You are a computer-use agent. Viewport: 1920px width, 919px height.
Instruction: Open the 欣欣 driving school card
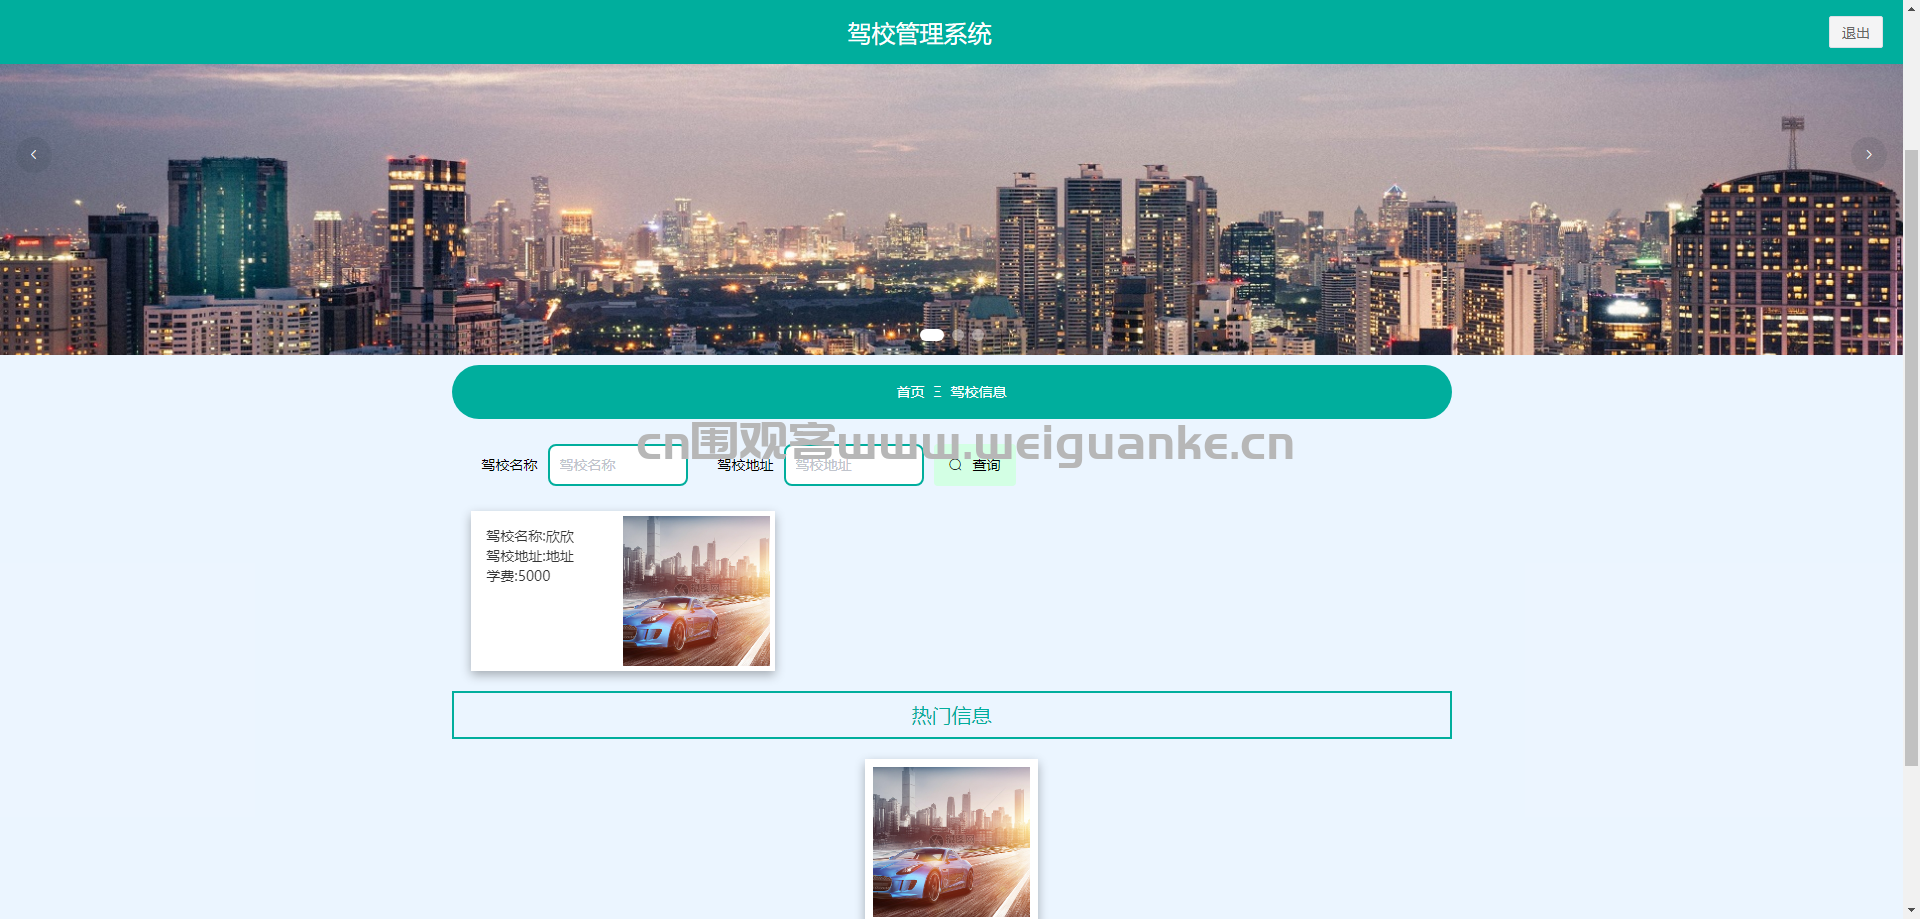click(623, 591)
